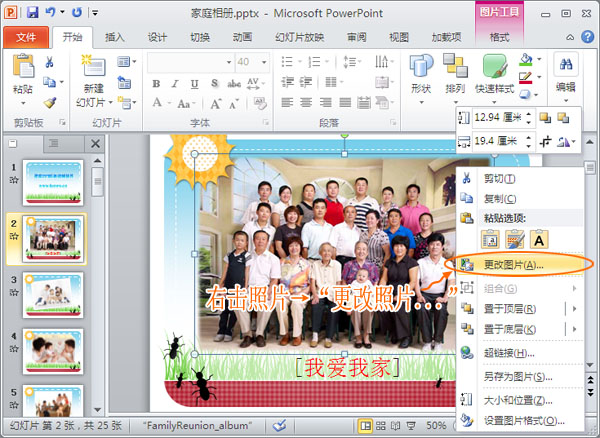Open Quick Styles (快速样式) gallery
The height and width of the screenshot is (438, 600).
point(494,66)
